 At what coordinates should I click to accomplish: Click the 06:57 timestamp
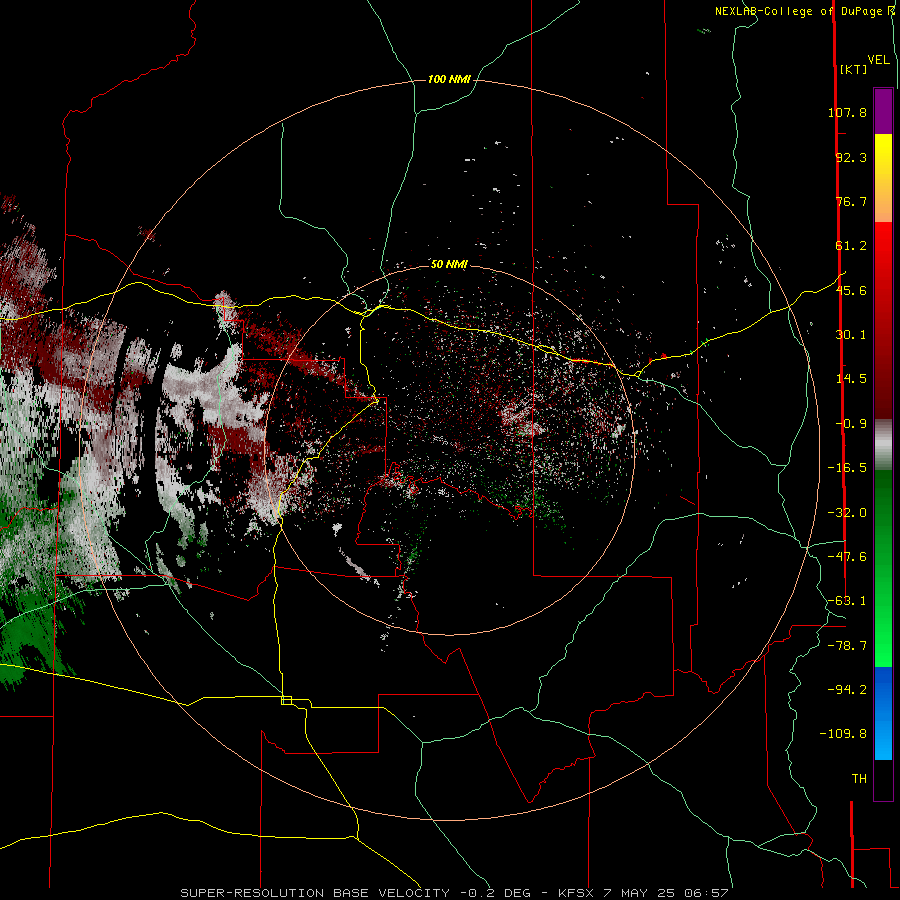(x=709, y=893)
